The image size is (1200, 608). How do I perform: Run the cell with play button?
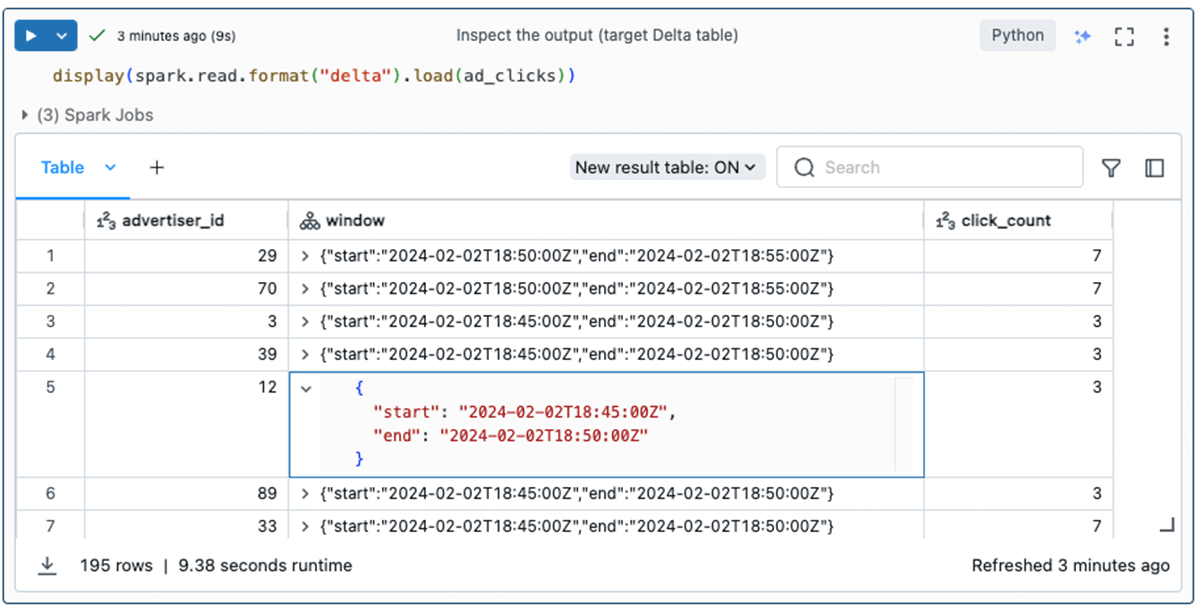coord(32,36)
